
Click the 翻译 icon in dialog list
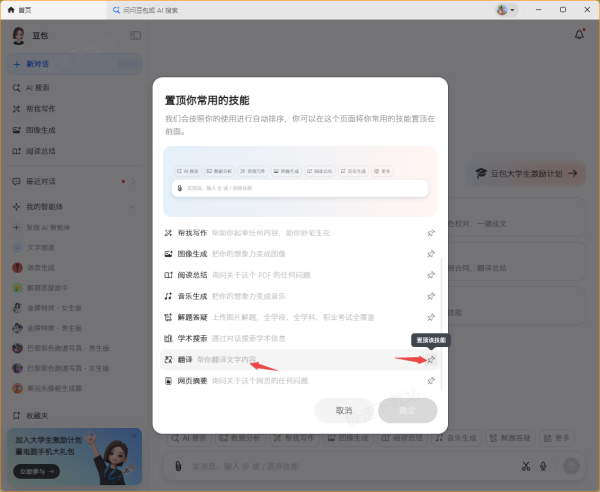168,360
